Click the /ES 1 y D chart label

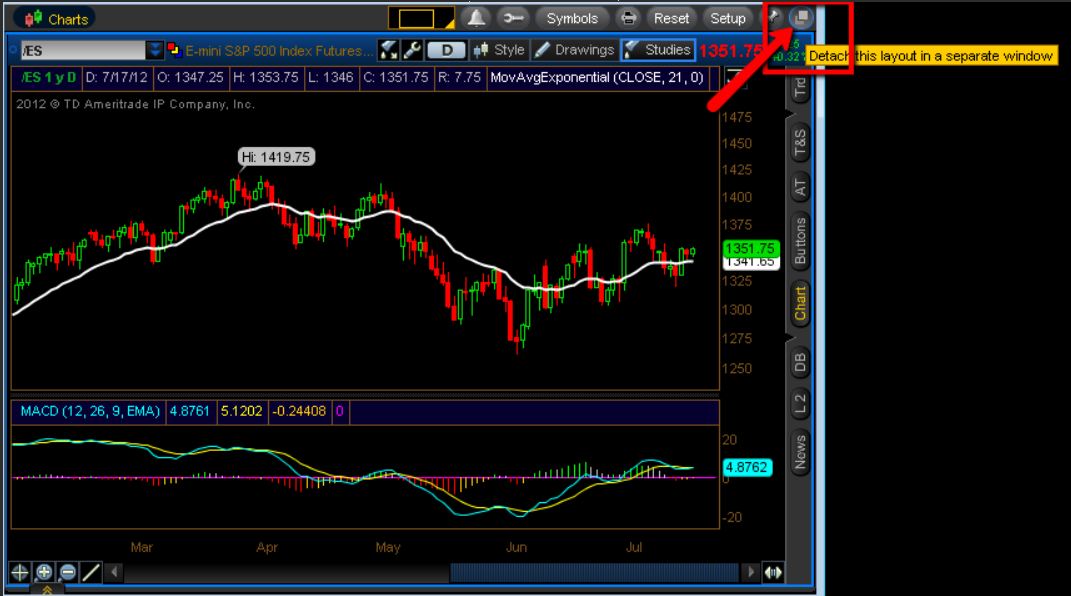point(48,78)
